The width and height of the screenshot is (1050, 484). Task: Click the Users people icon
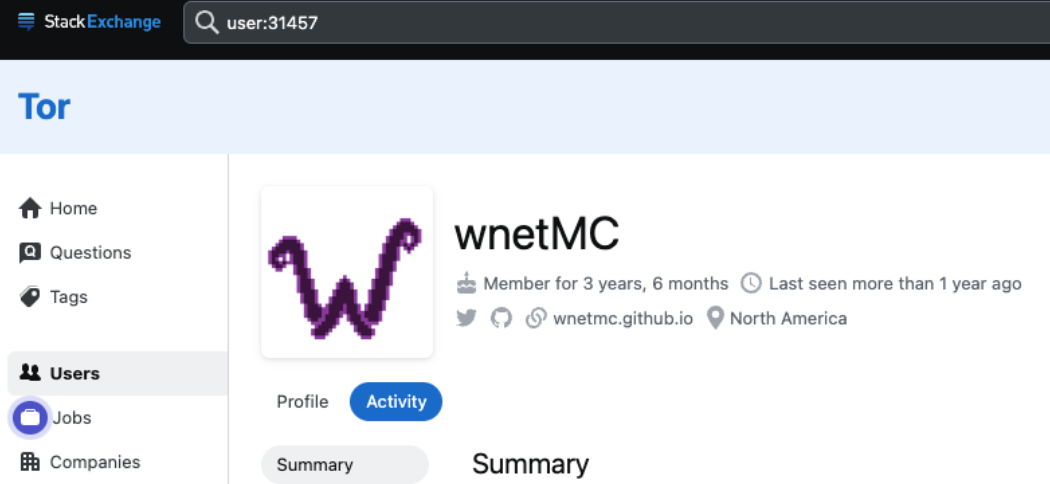(x=30, y=373)
